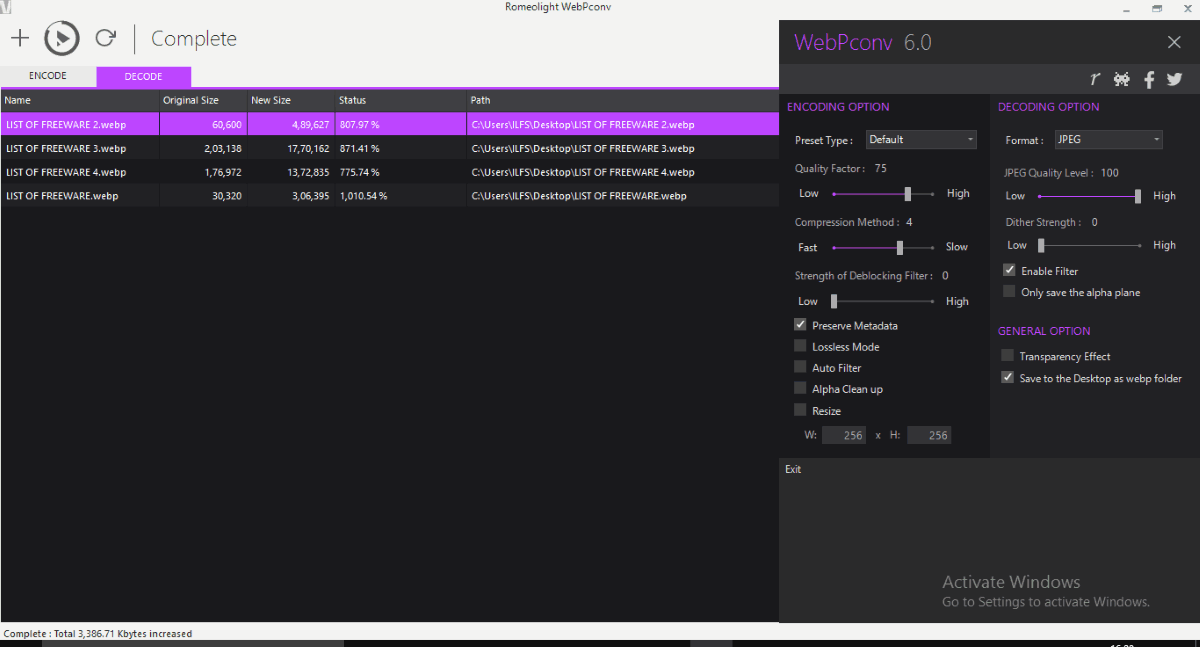
Task: Enable the Transparency Effect checkbox
Action: tap(1007, 356)
